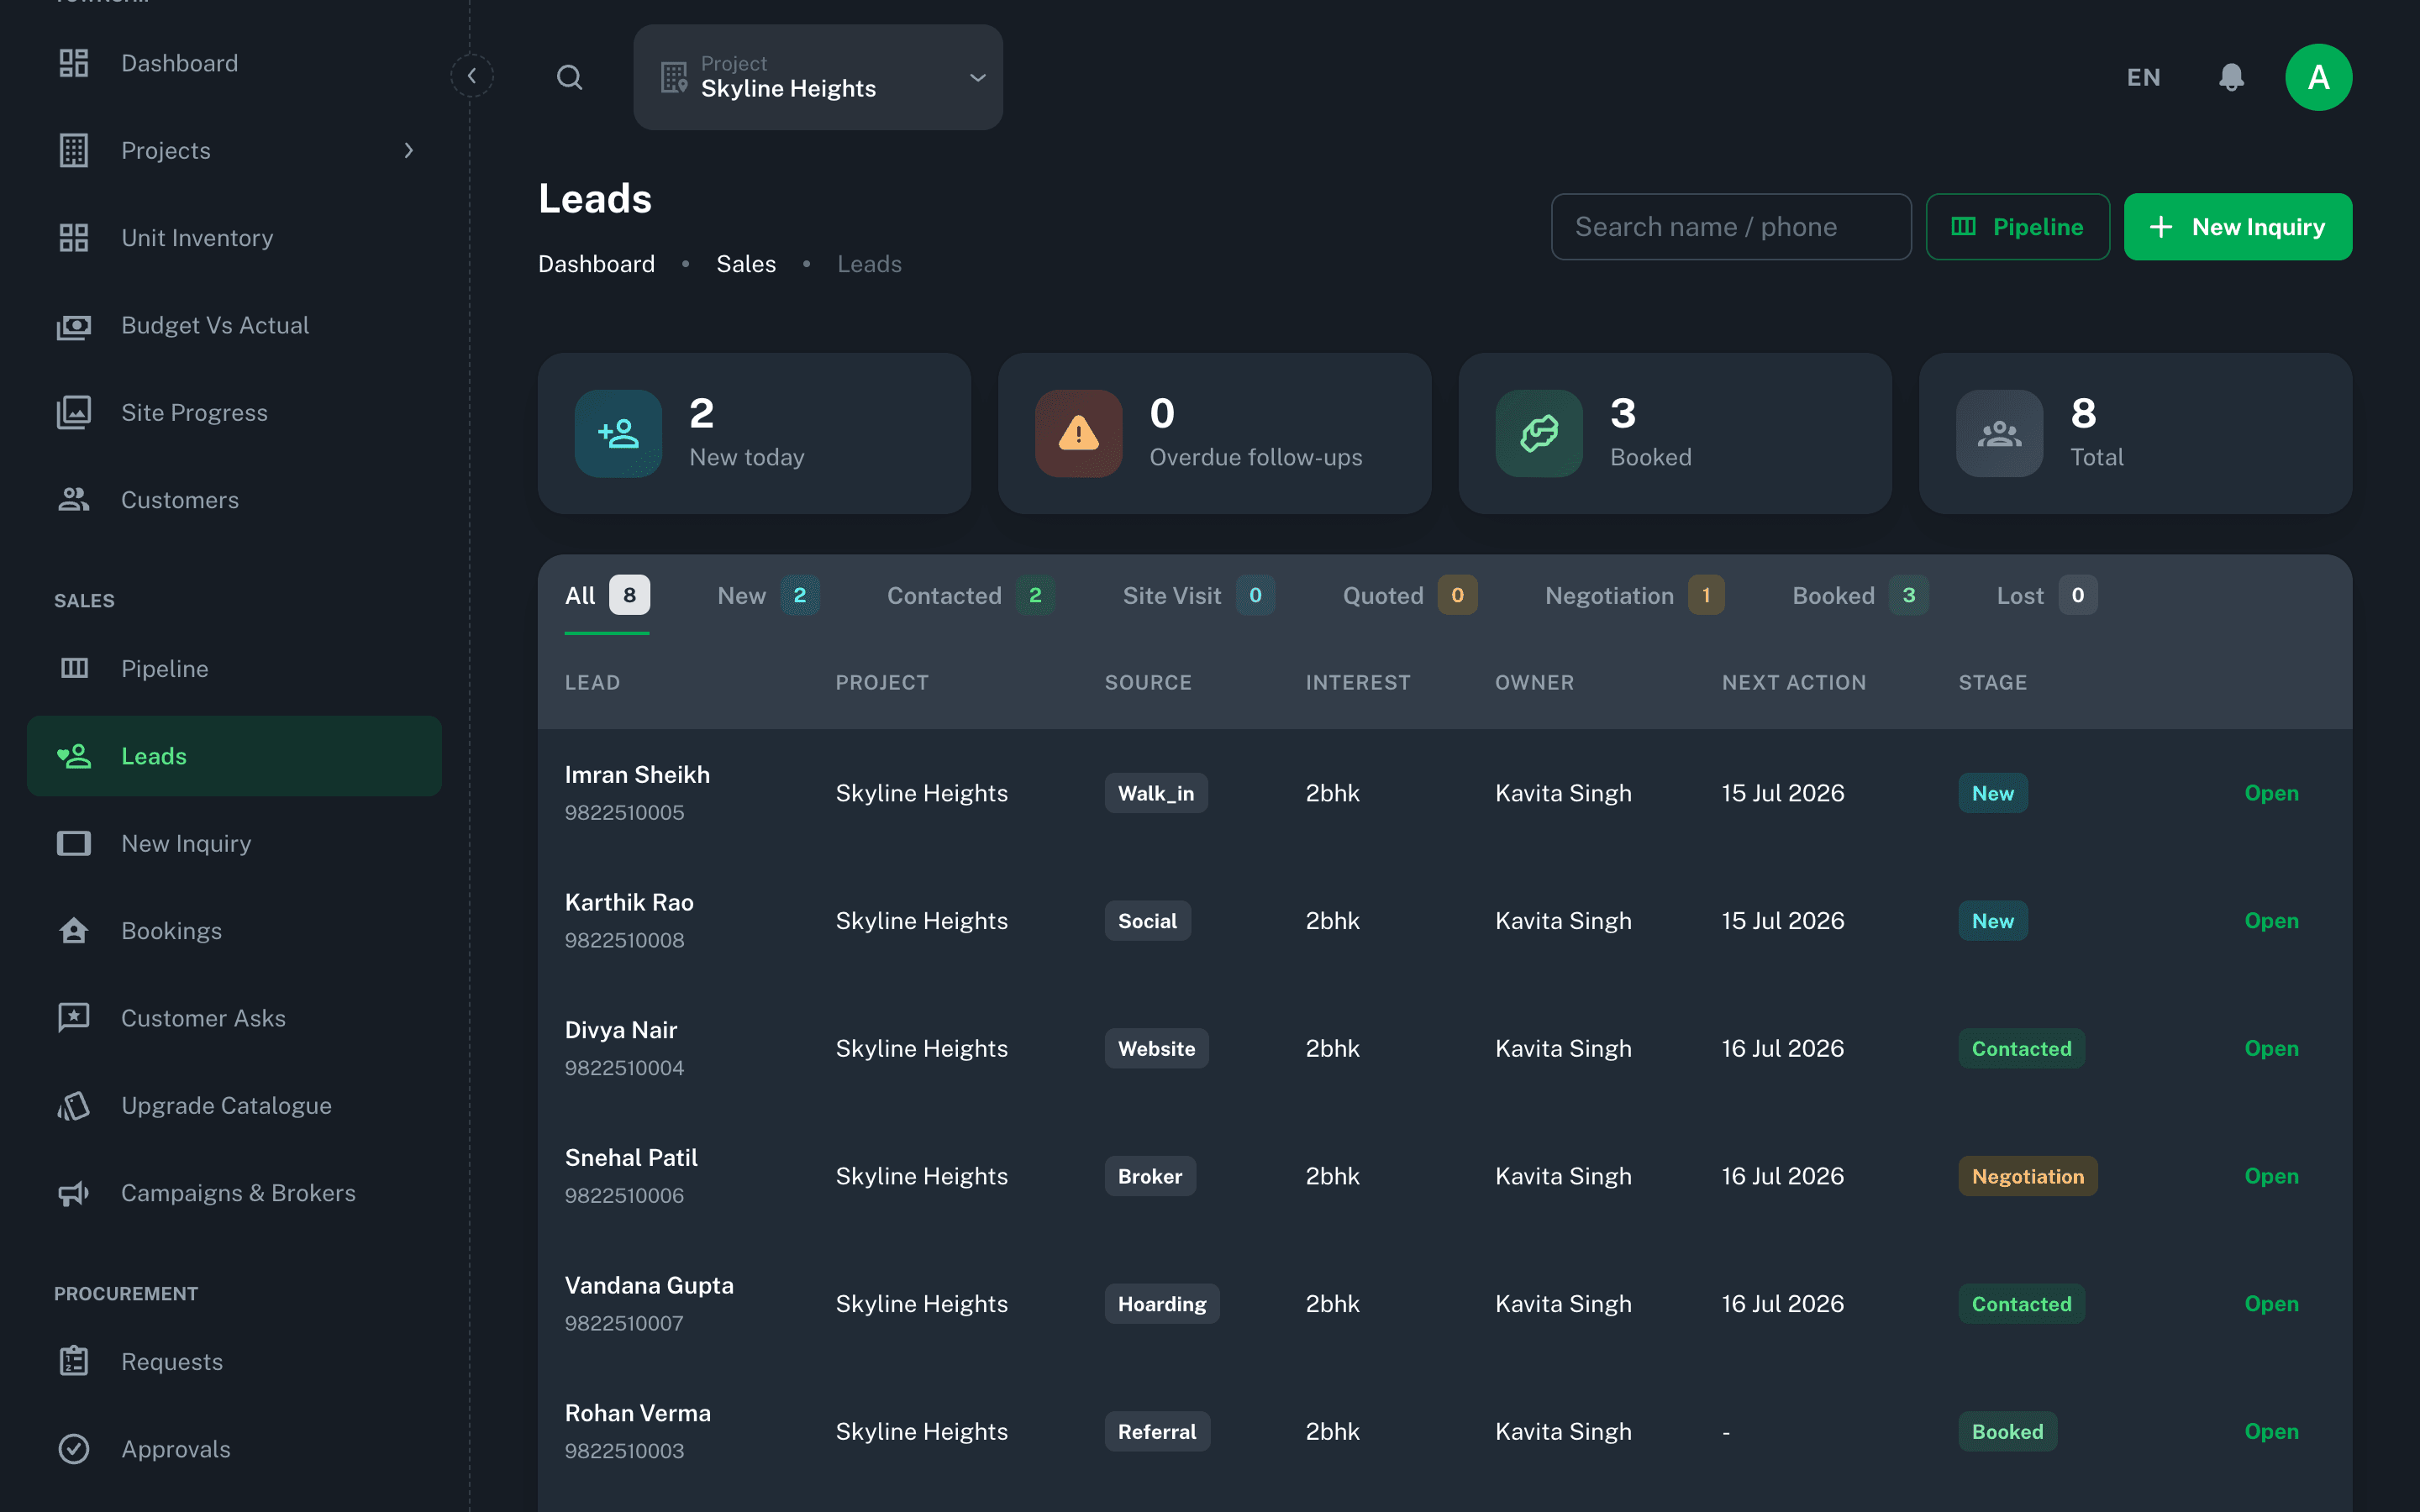Screen dimensions: 2420x1512
Task: Click the Bookings house icon
Action: (x=74, y=931)
